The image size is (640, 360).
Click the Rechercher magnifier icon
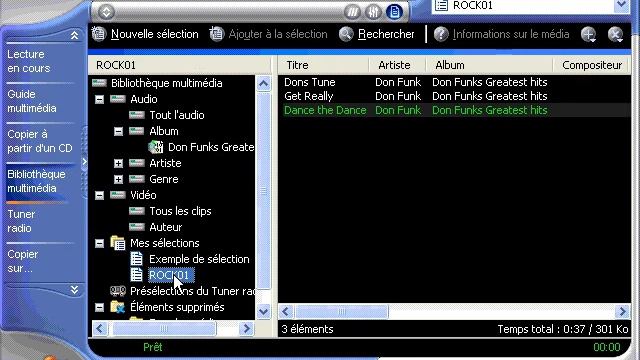[x=346, y=34]
